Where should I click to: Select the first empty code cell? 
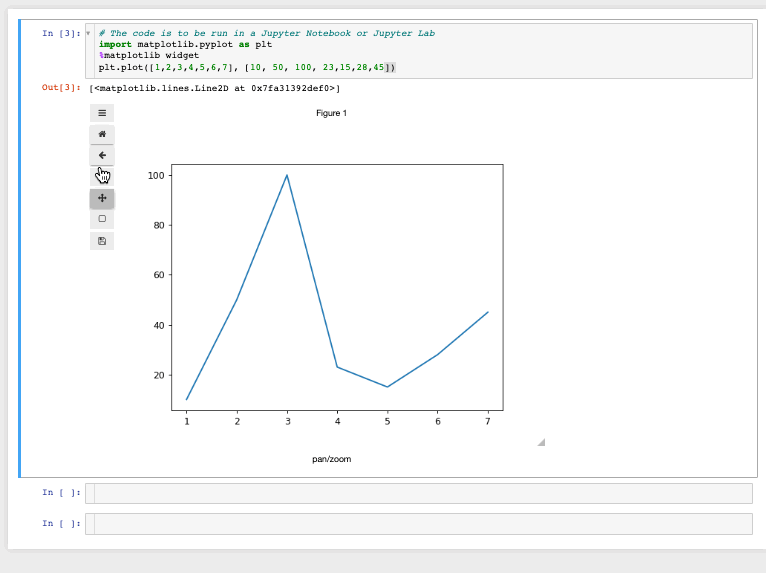click(422, 493)
